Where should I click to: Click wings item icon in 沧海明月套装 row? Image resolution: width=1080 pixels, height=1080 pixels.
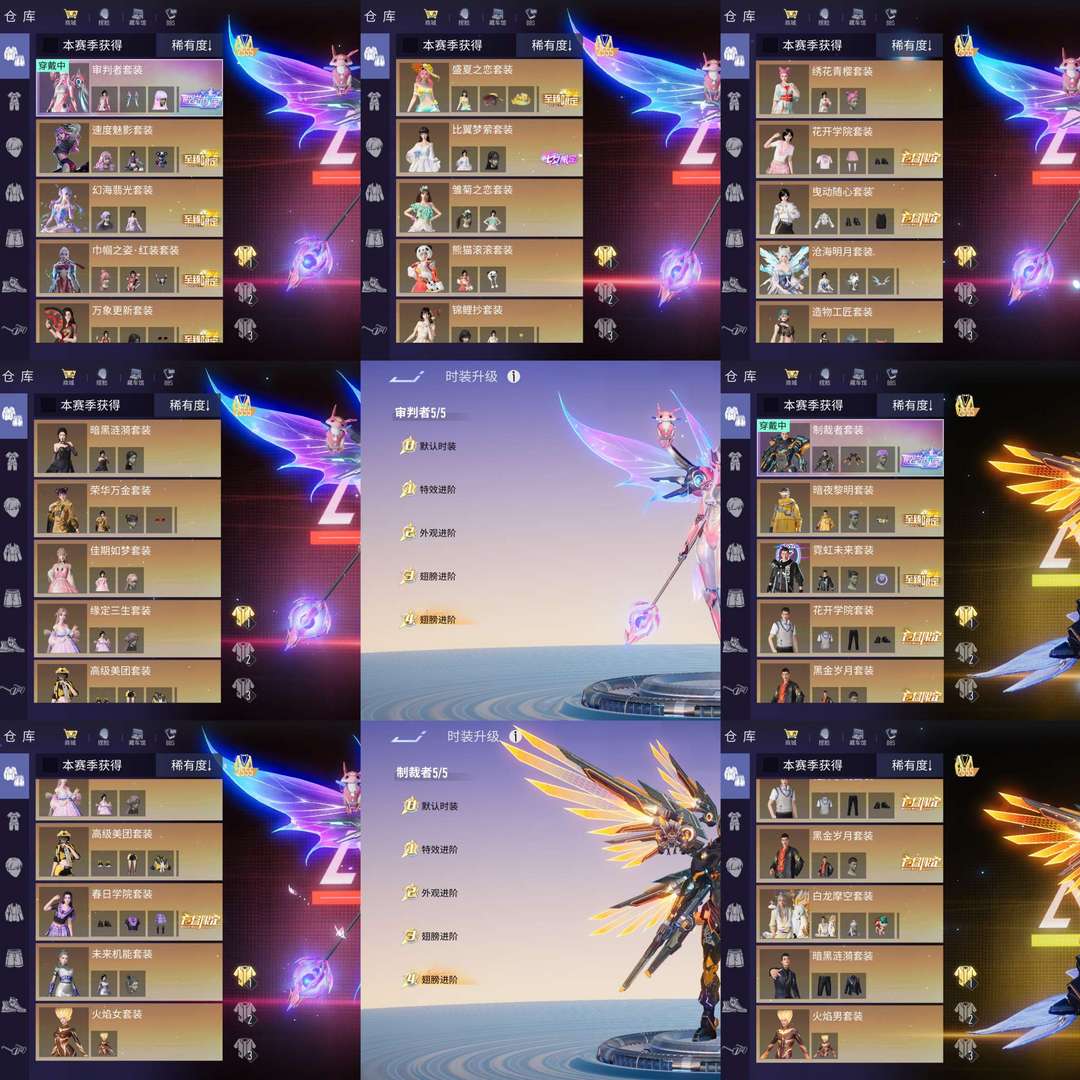pyautogui.click(x=882, y=281)
